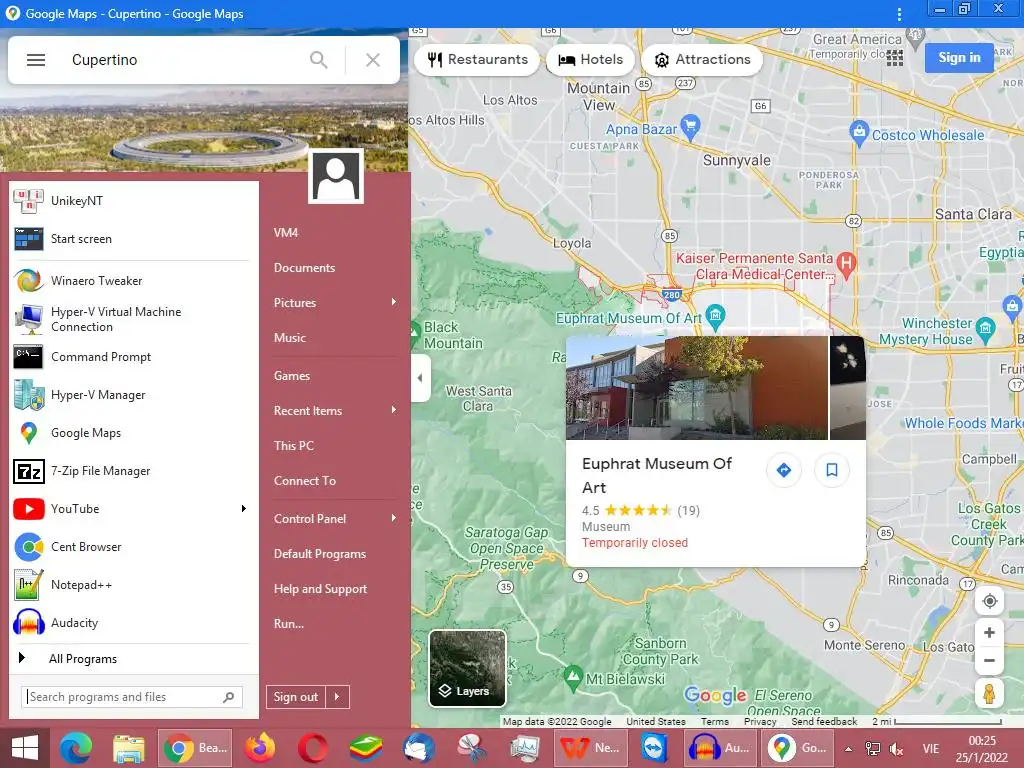The width and height of the screenshot is (1024, 768).
Task: Click Kaiser Permanente hospital marker
Action: point(846,264)
